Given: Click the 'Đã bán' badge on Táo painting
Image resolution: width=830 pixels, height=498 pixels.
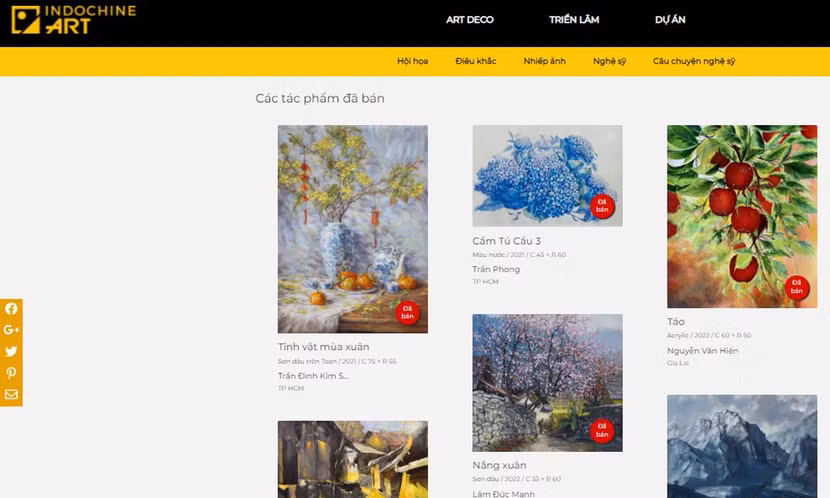Looking at the screenshot, I should click(797, 287).
